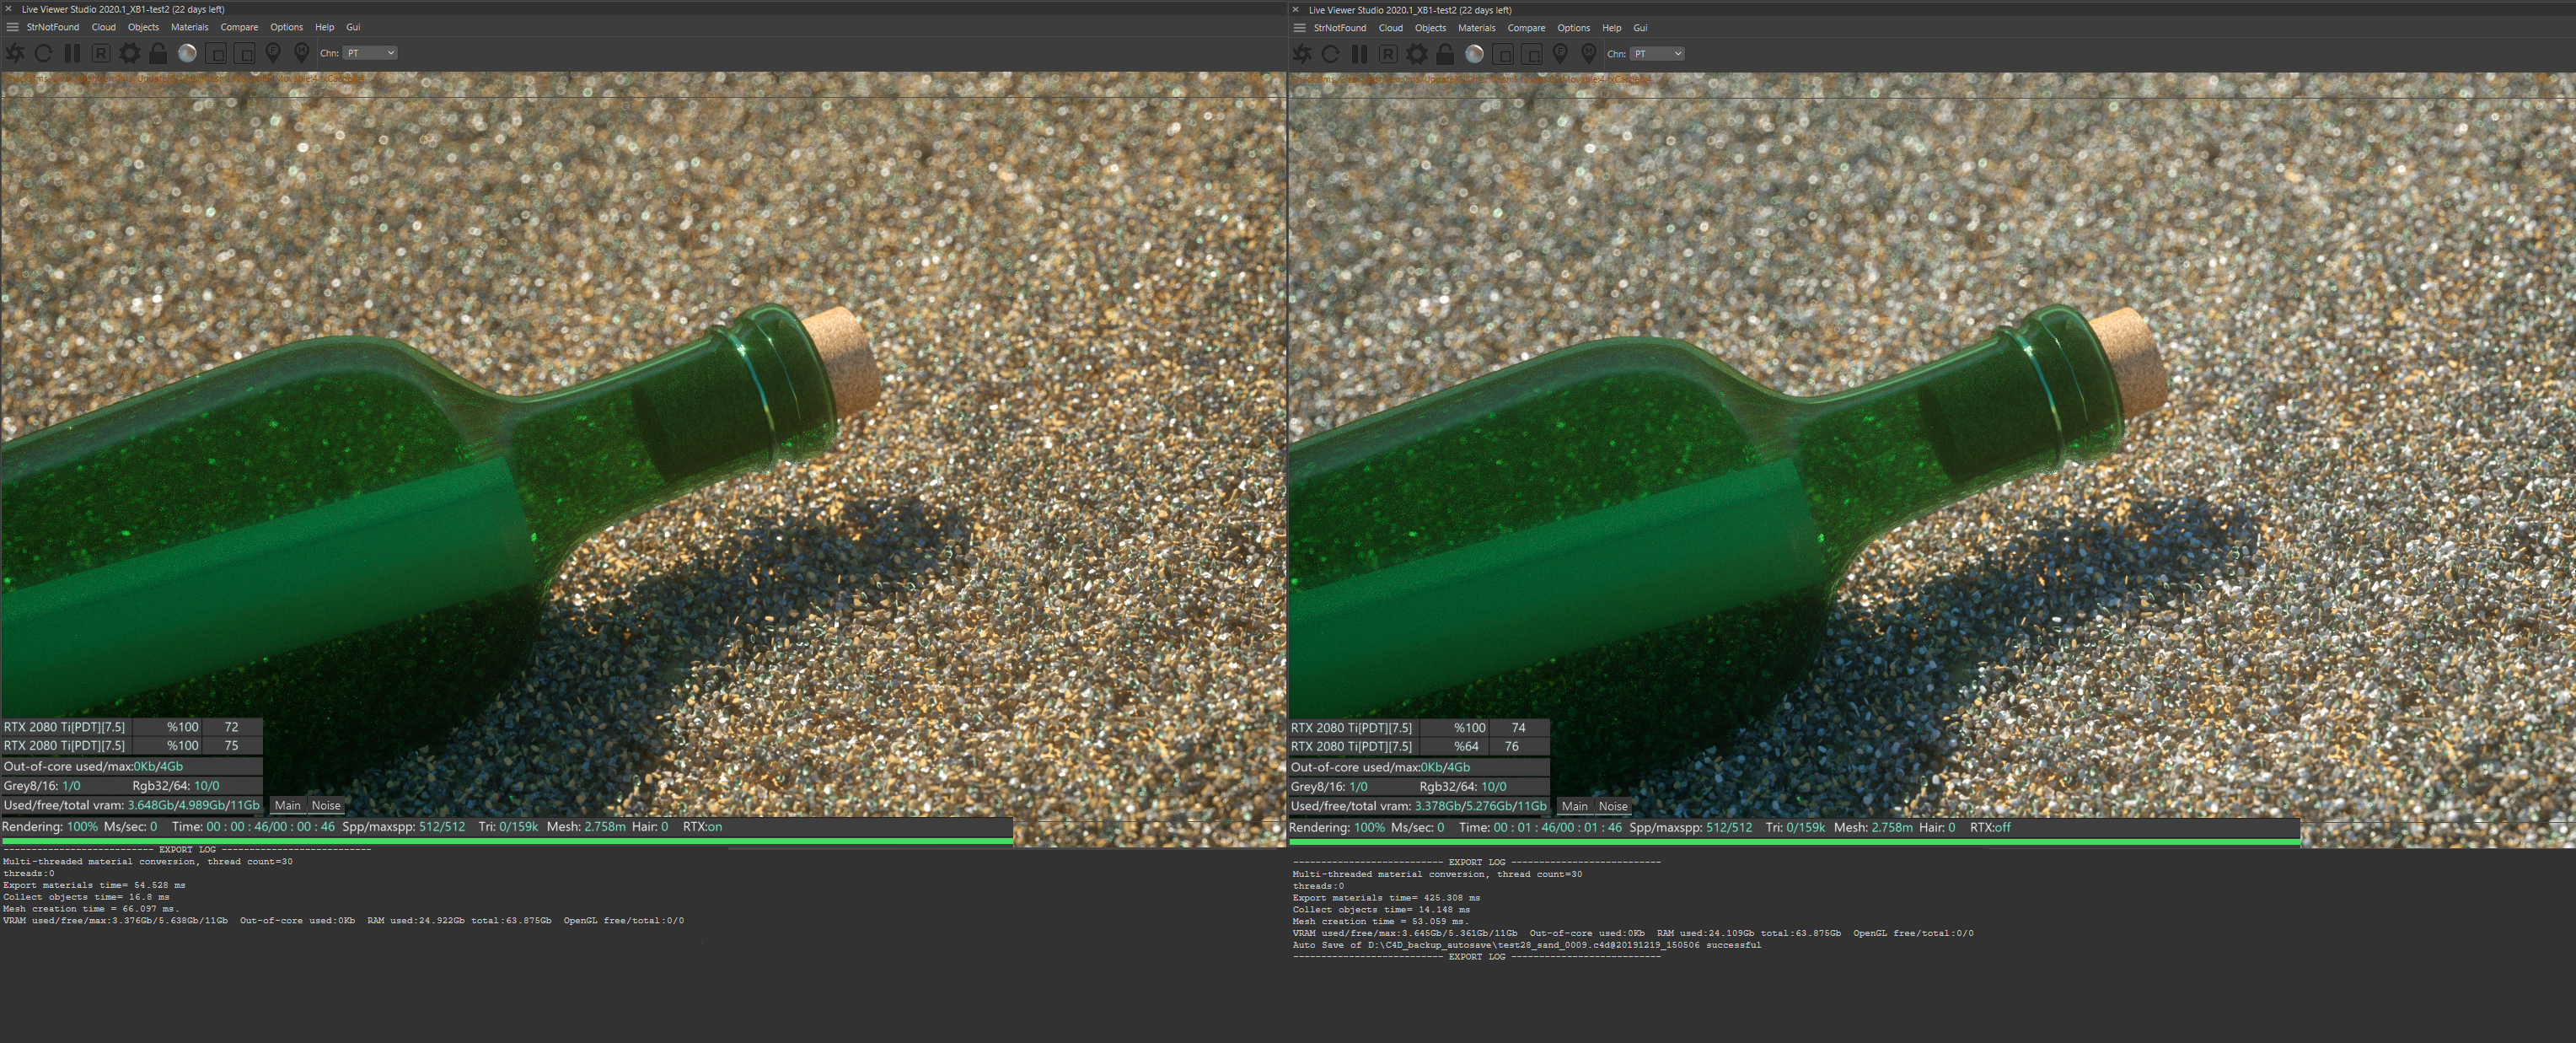Image resolution: width=2576 pixels, height=1043 pixels.
Task: Click the Main button in the right viewer
Action: tap(1575, 806)
